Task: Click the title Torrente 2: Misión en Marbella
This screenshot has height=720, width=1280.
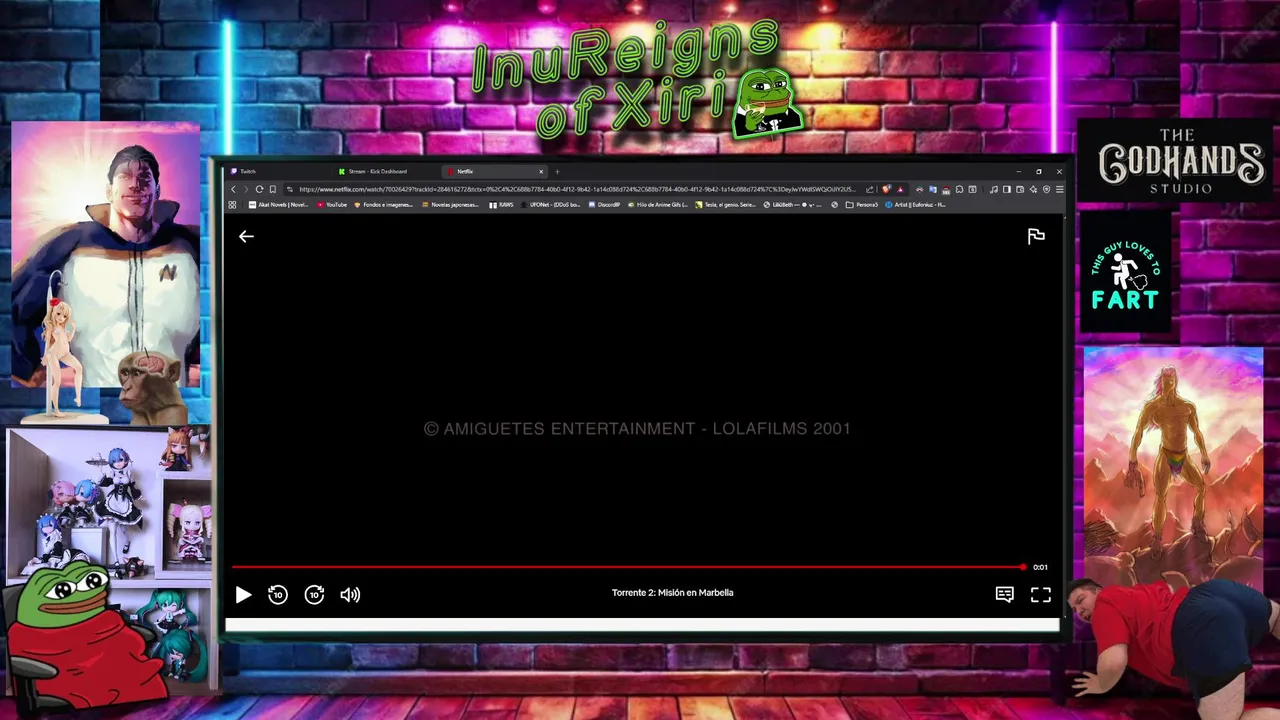Action: click(x=672, y=593)
